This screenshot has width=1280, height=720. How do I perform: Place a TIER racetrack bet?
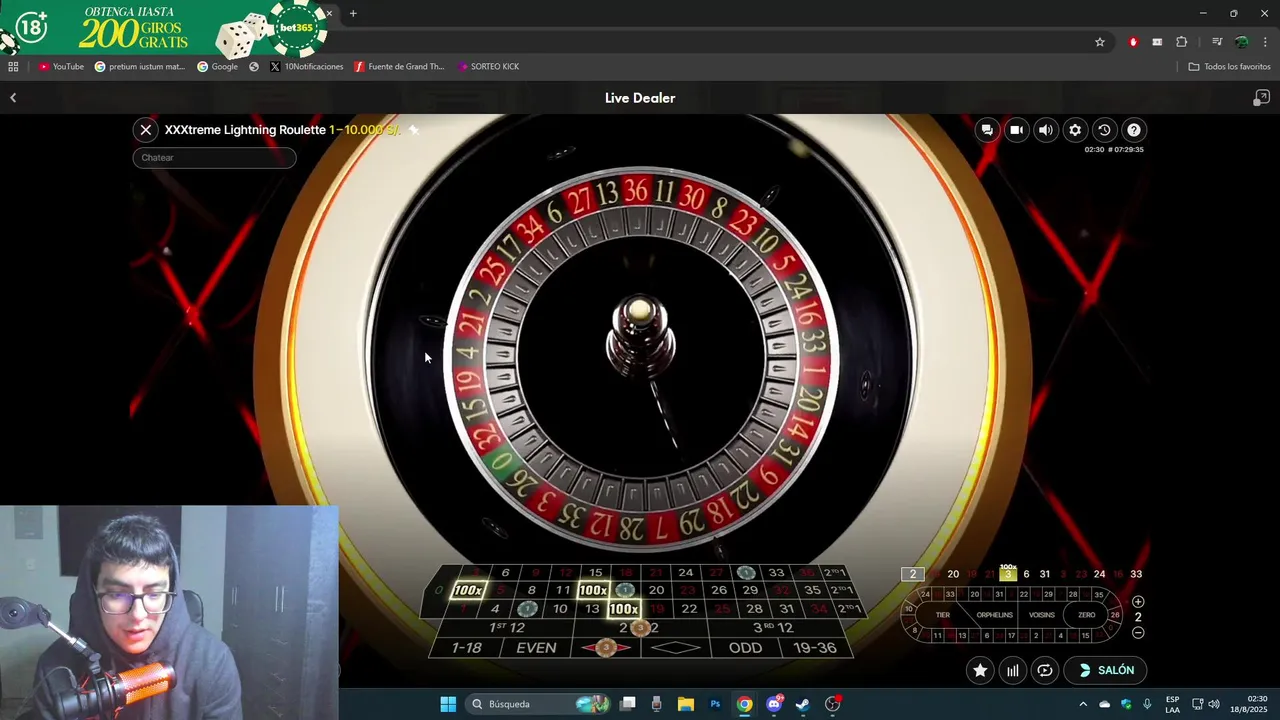943,615
